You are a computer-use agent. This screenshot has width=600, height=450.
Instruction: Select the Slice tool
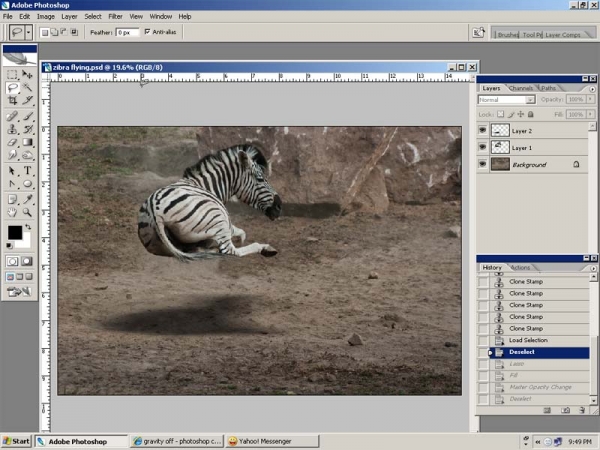coord(27,101)
